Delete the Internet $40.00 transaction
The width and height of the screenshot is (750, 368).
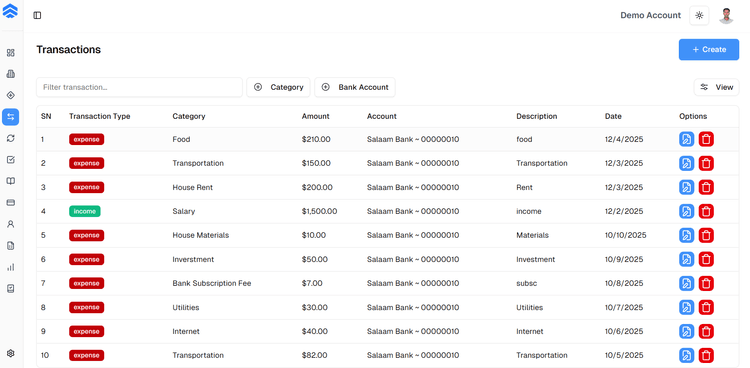pyautogui.click(x=706, y=331)
